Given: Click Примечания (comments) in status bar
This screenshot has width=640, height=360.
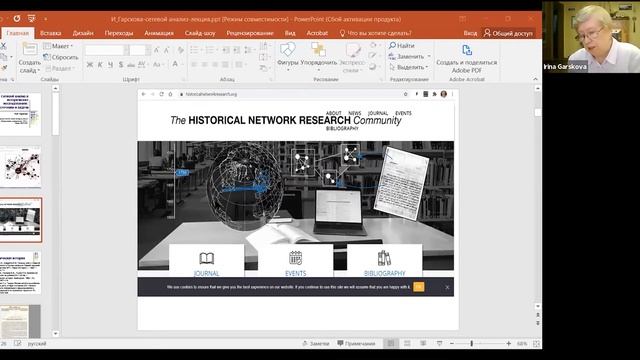Looking at the screenshot, I should (x=356, y=344).
